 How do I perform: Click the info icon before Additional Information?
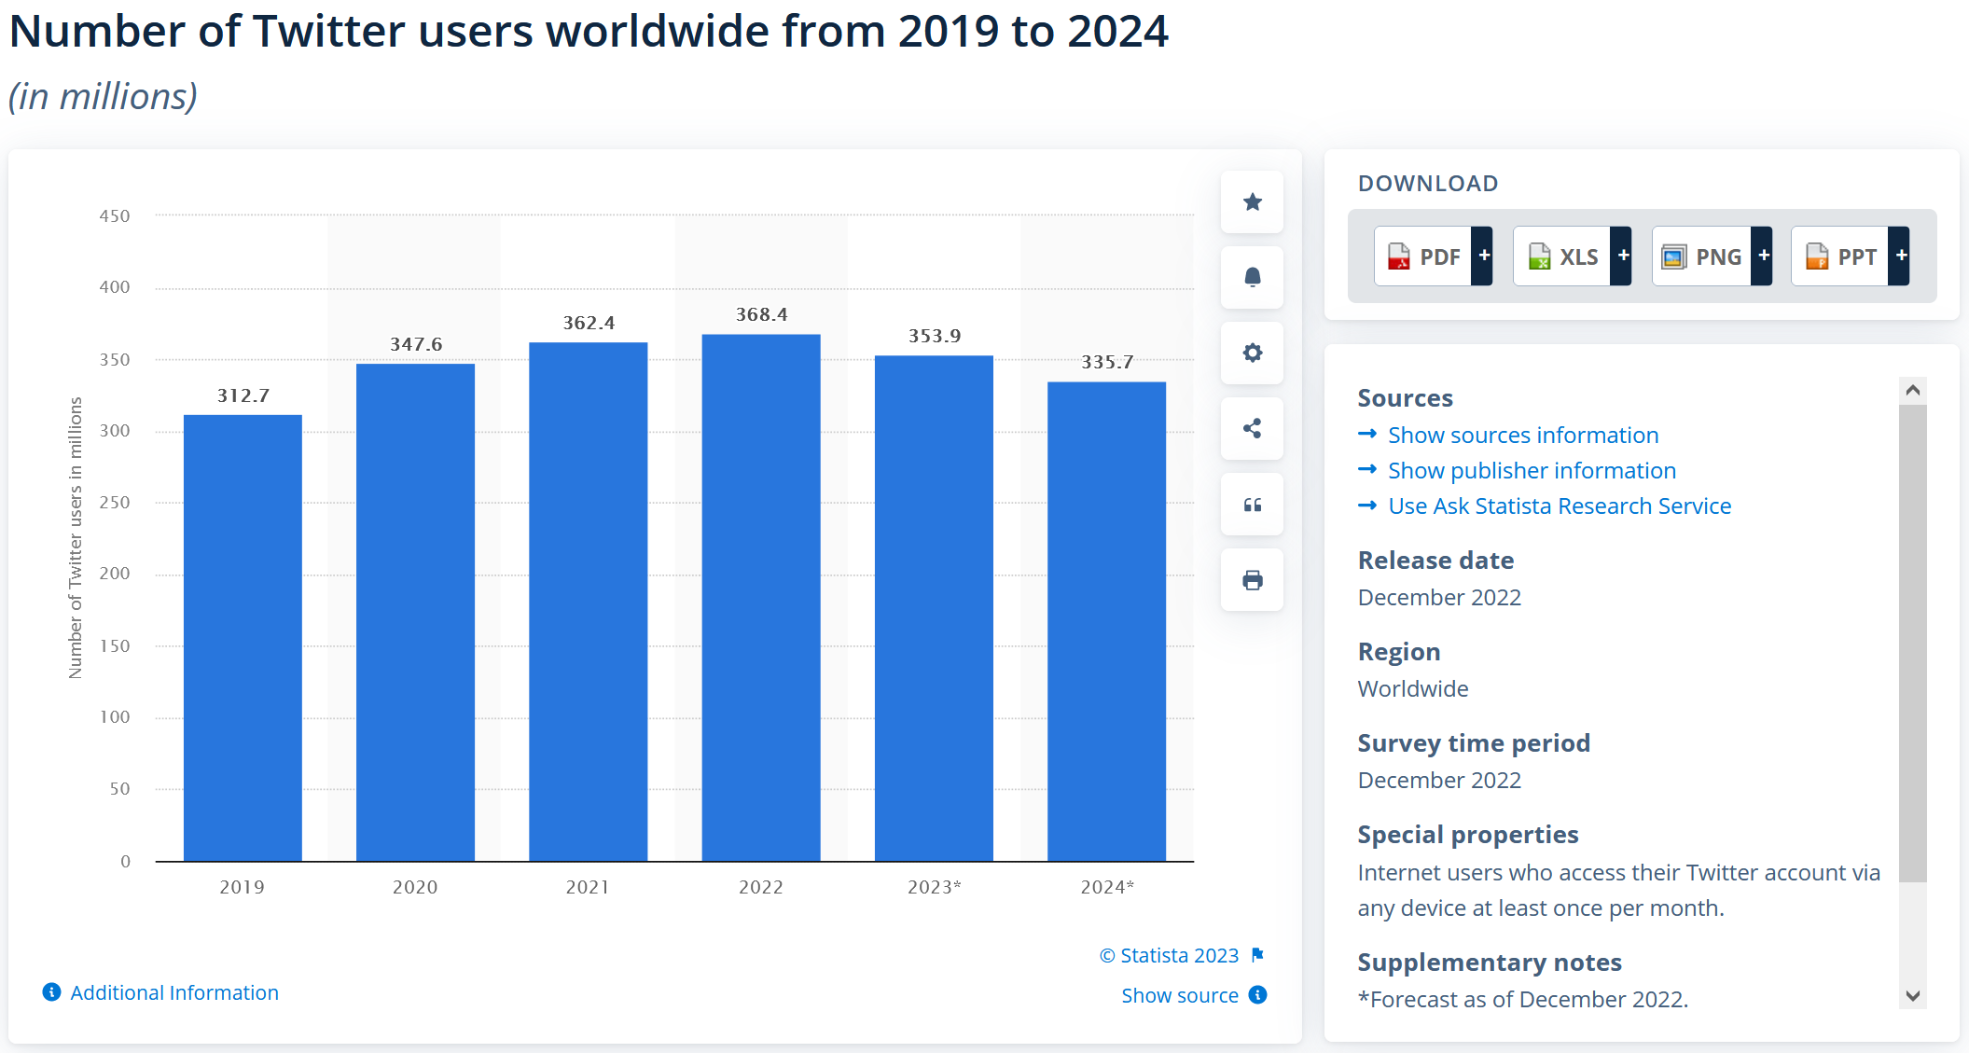(x=52, y=992)
